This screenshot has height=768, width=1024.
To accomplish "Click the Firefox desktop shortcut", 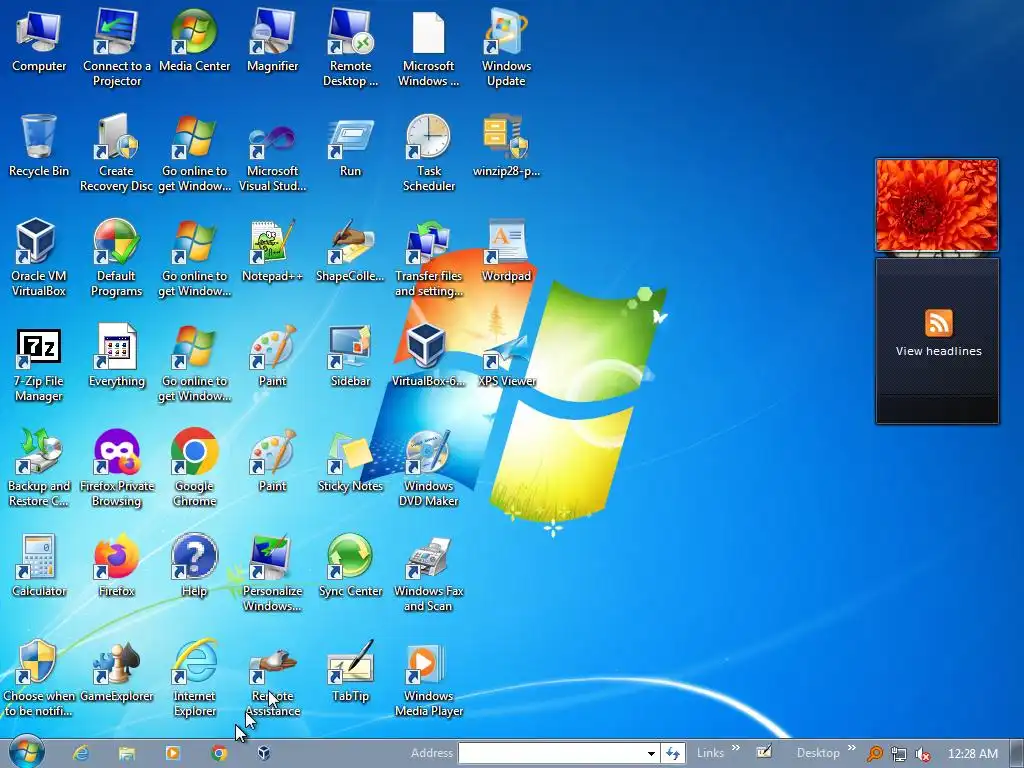I will click(116, 567).
